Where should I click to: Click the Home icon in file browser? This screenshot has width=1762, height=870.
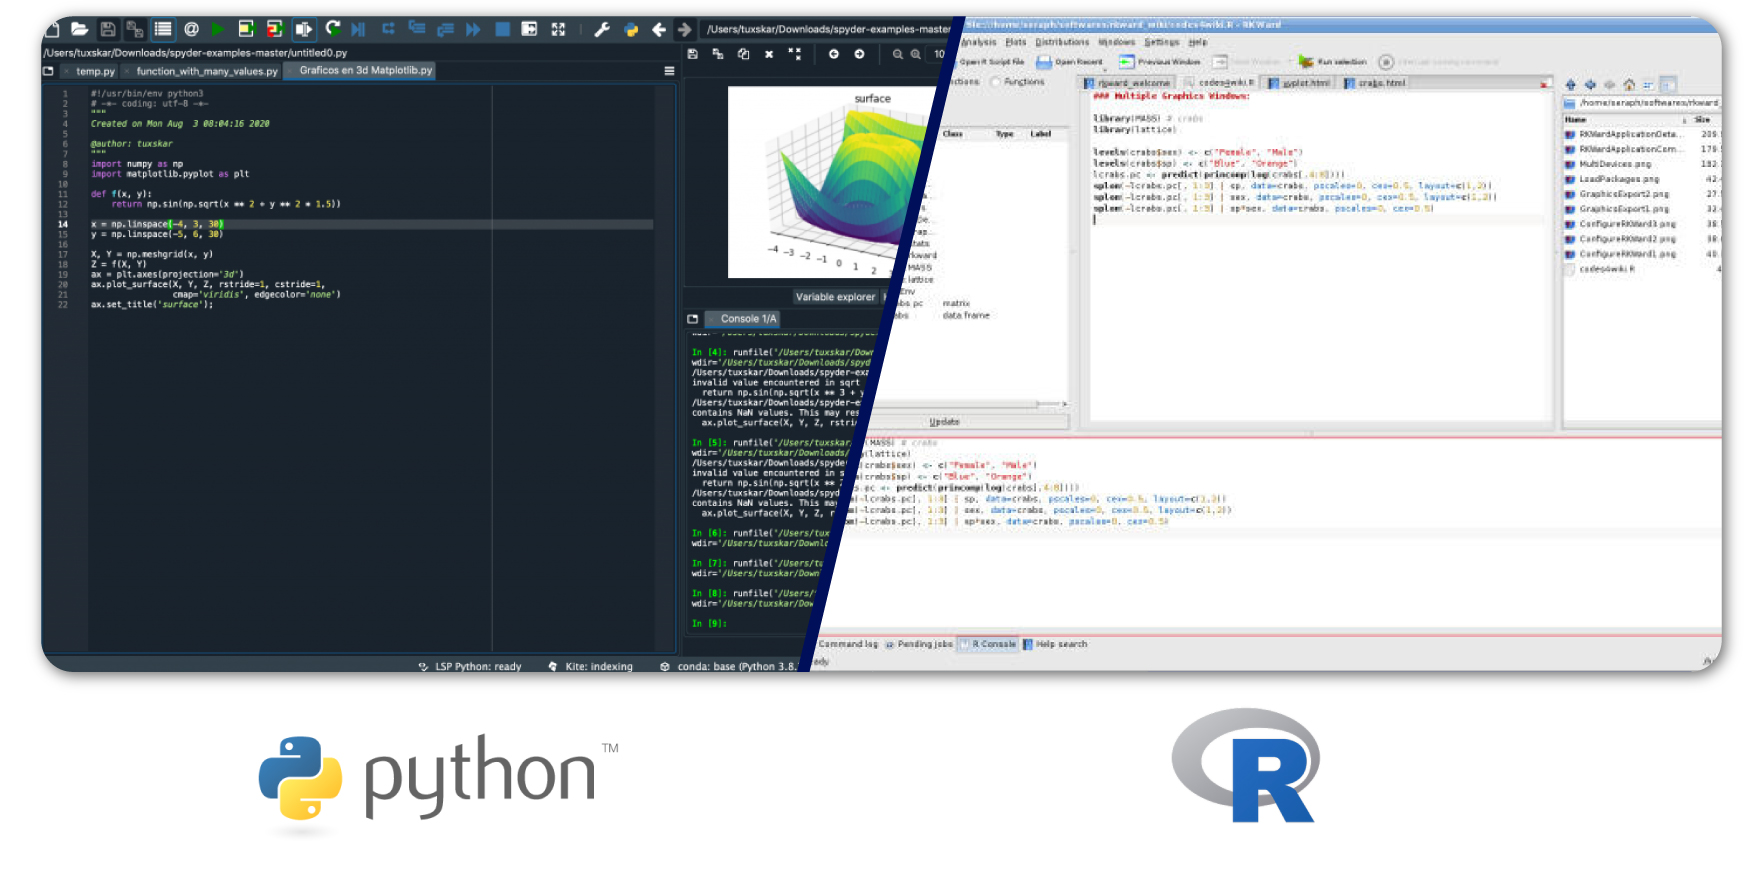pyautogui.click(x=1629, y=85)
